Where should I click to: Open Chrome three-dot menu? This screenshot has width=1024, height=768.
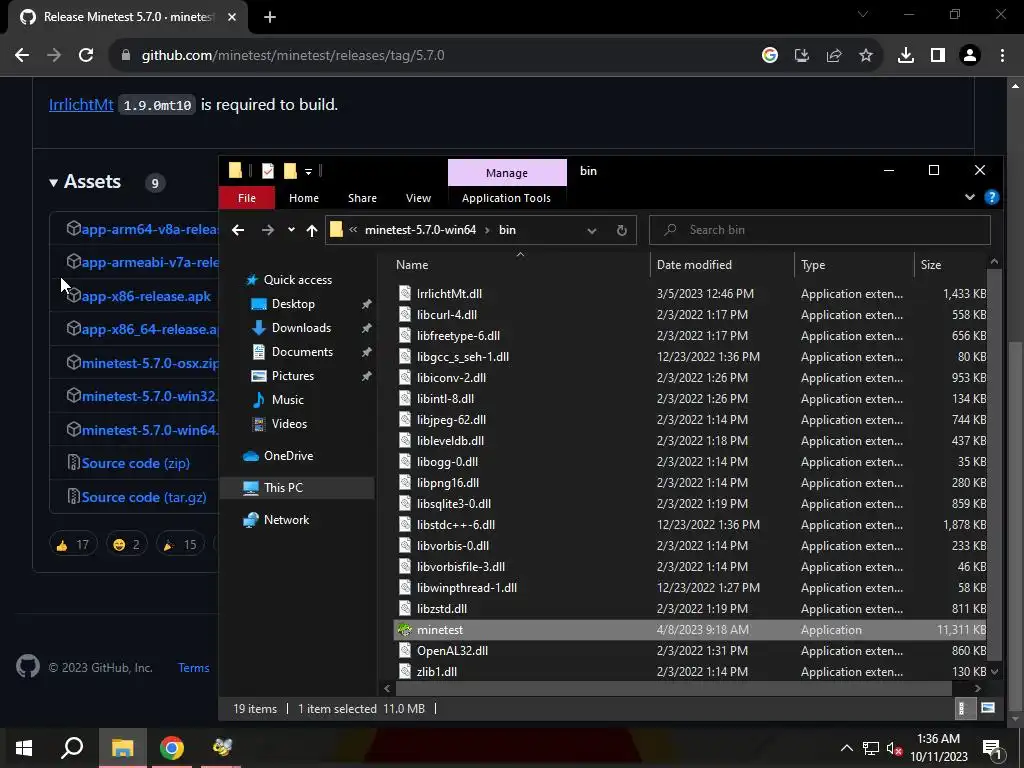(1002, 56)
